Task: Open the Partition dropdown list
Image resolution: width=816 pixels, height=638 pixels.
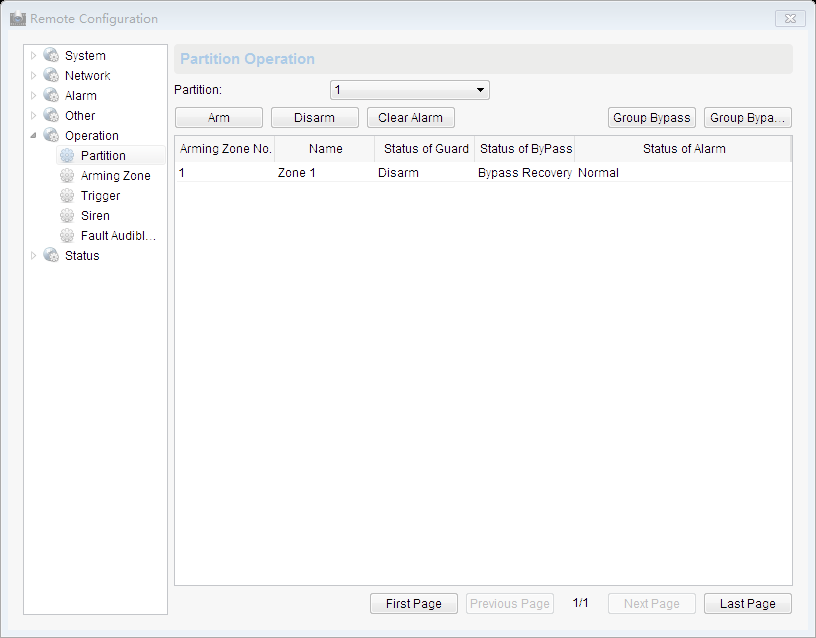Action: pyautogui.click(x=410, y=90)
